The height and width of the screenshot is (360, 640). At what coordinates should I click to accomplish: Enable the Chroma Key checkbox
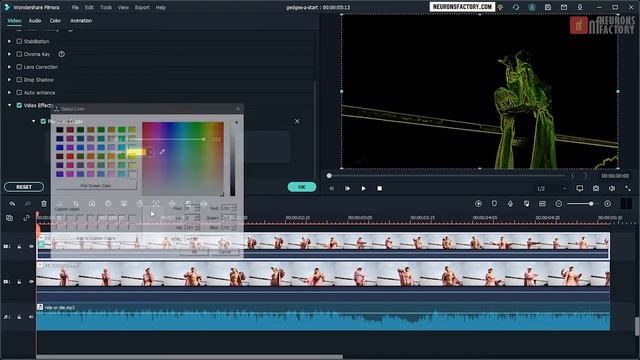point(19,54)
